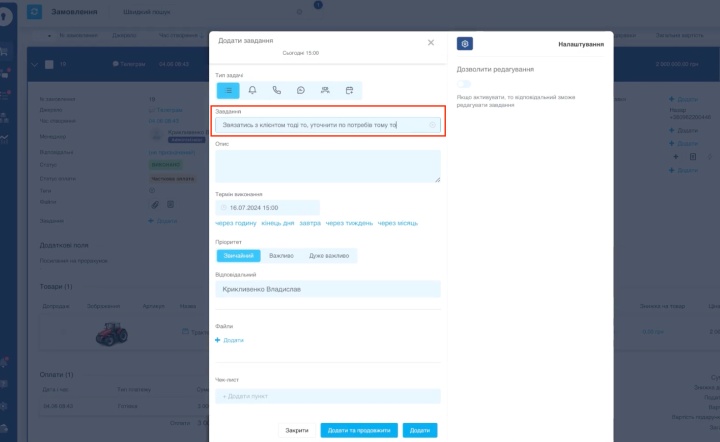Screen dimensions: 720x442
Task: Click the tractor product thumbnail
Action: 112,333
